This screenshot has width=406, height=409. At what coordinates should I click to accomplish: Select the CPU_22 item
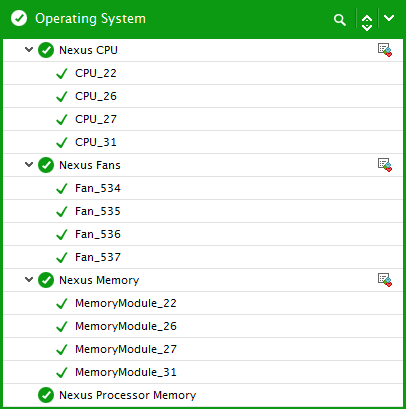coord(203,73)
